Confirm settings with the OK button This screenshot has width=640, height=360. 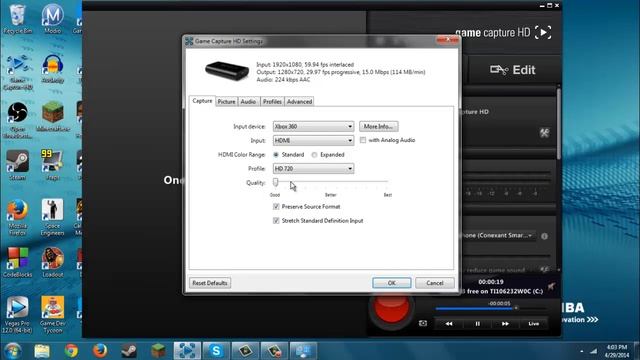tap(391, 283)
